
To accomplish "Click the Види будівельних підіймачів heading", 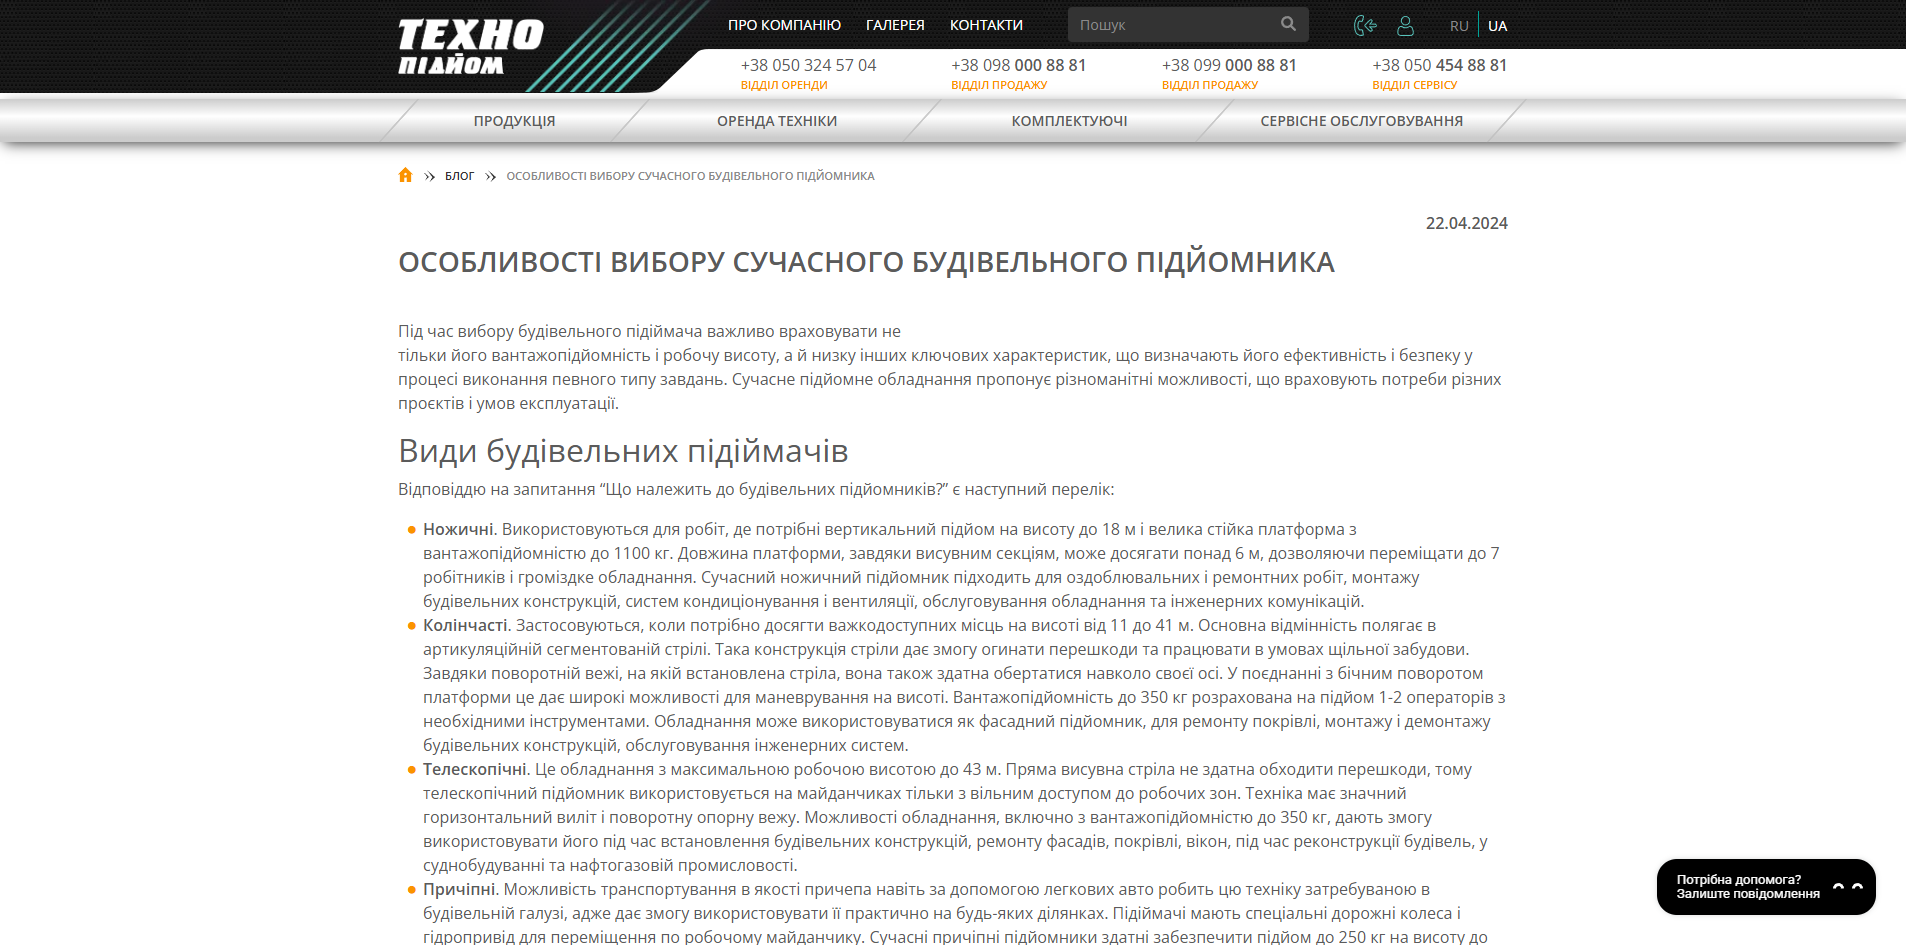I will tap(623, 451).
